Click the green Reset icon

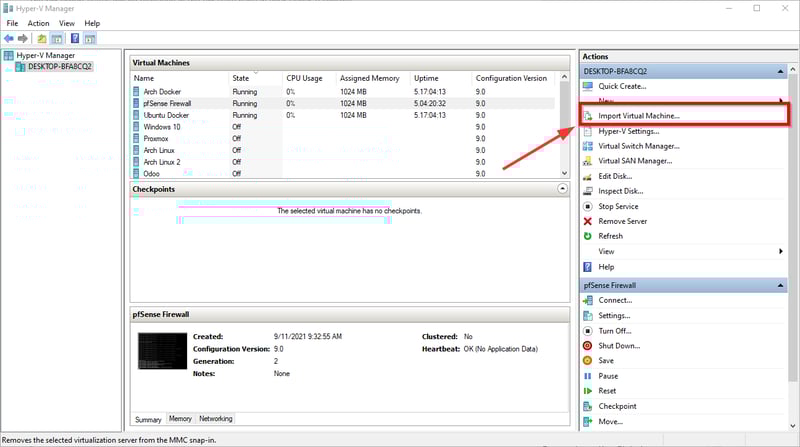pyautogui.click(x=588, y=391)
